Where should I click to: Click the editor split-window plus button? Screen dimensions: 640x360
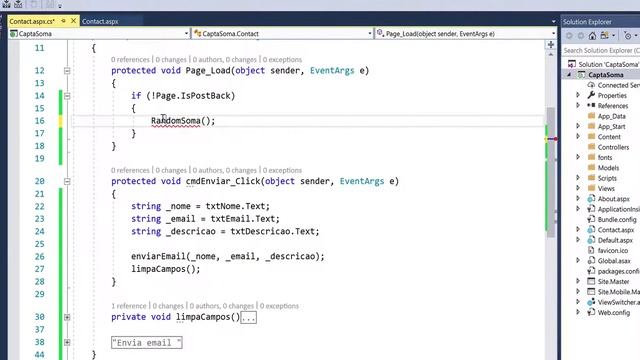(551, 45)
